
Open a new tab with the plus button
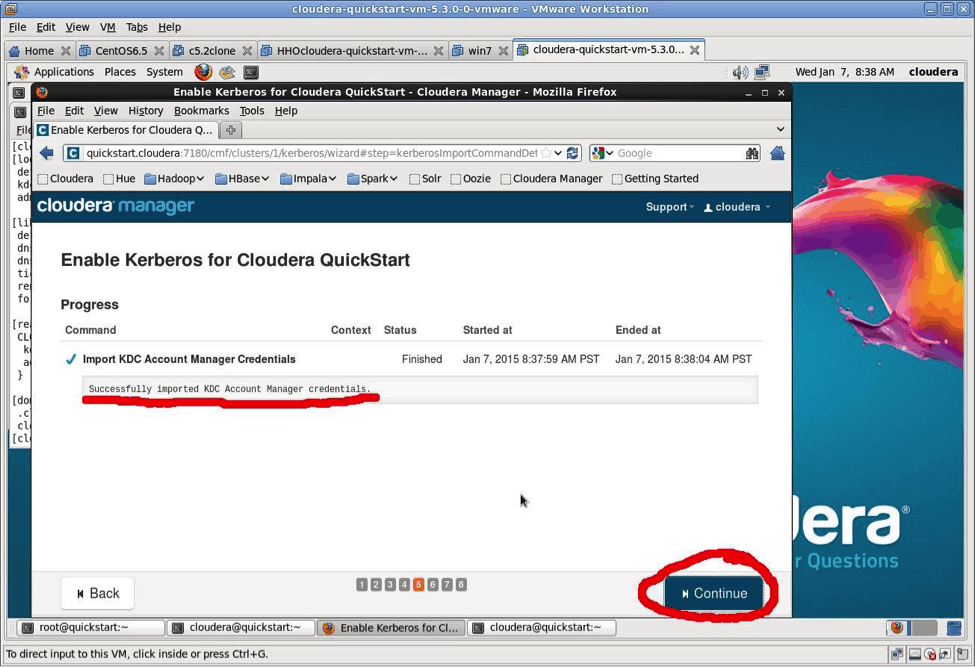[230, 130]
